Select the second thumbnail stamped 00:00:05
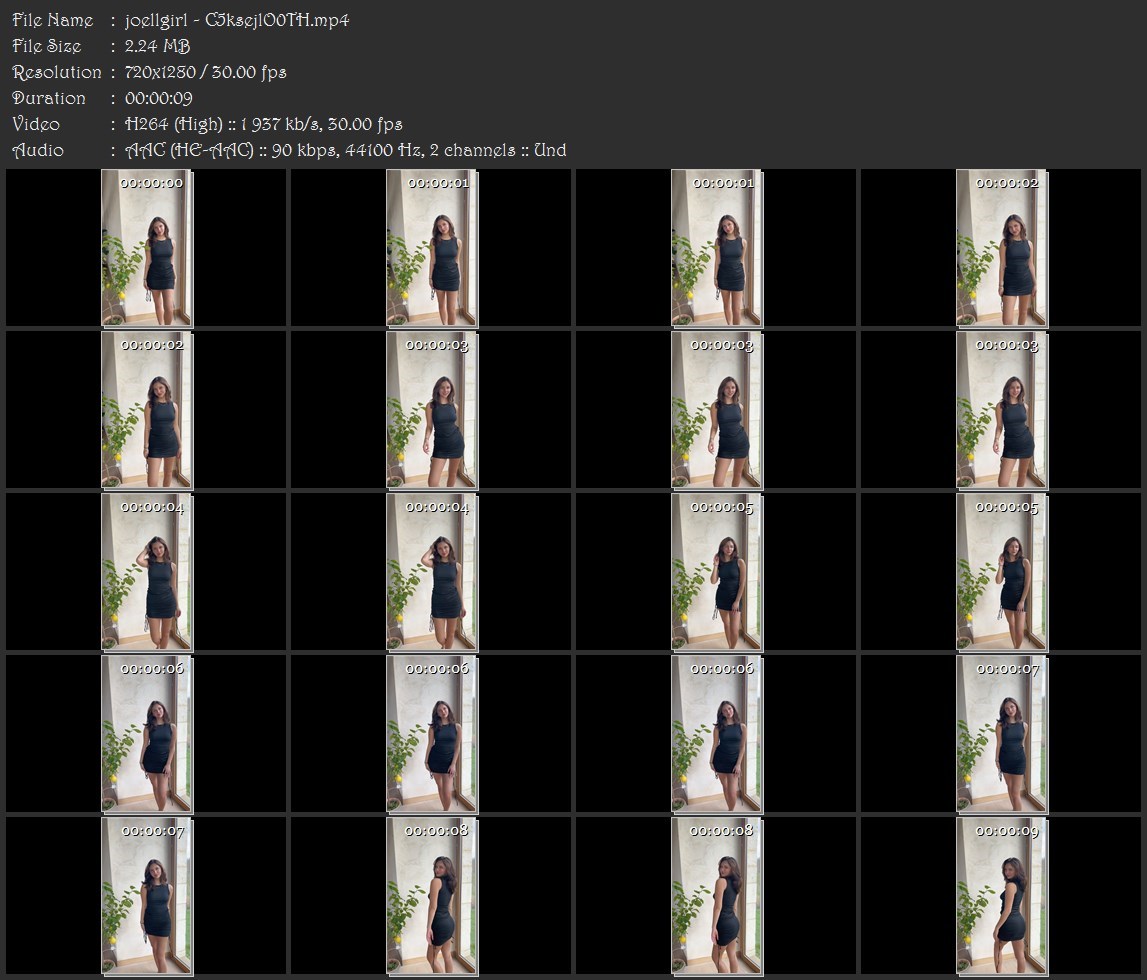The height and width of the screenshot is (980, 1147). click(x=1002, y=572)
